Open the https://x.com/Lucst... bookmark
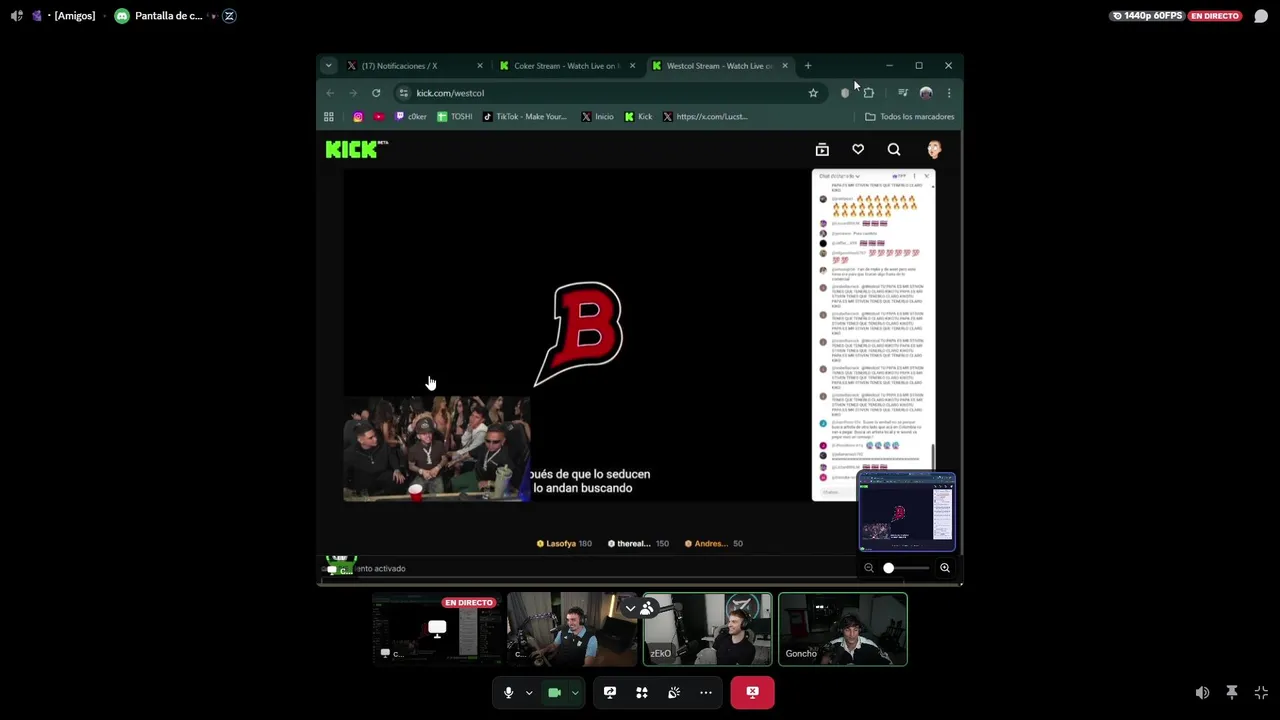1280x720 pixels. click(705, 117)
